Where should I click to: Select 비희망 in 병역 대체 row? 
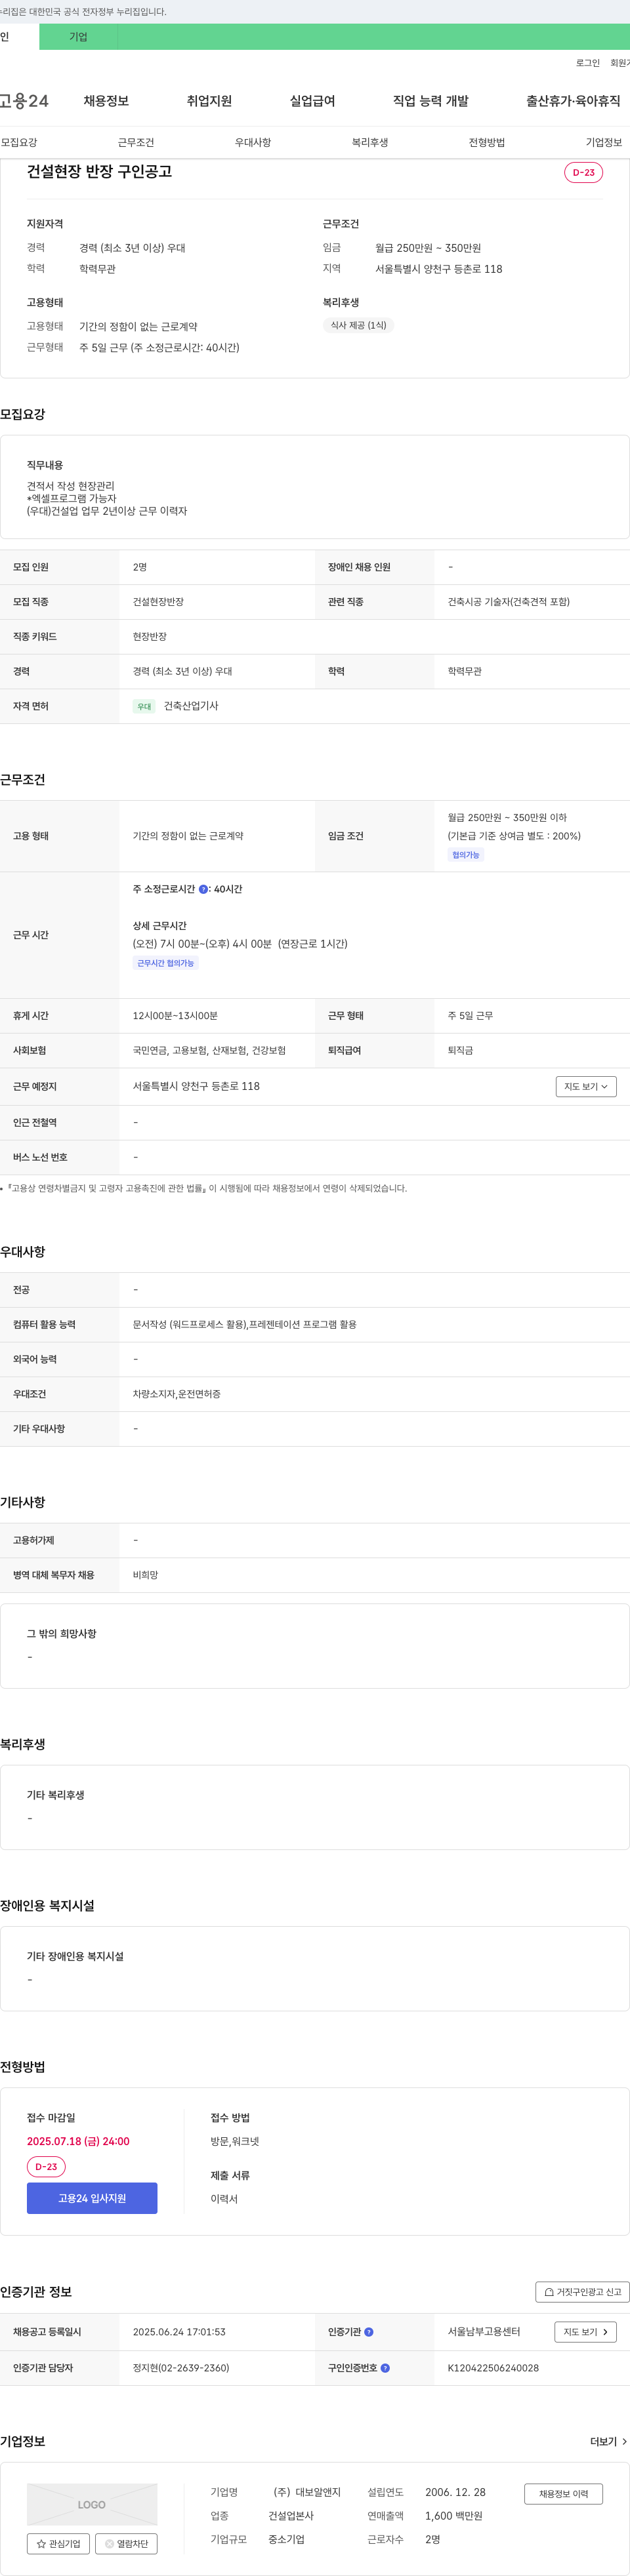(x=146, y=1575)
